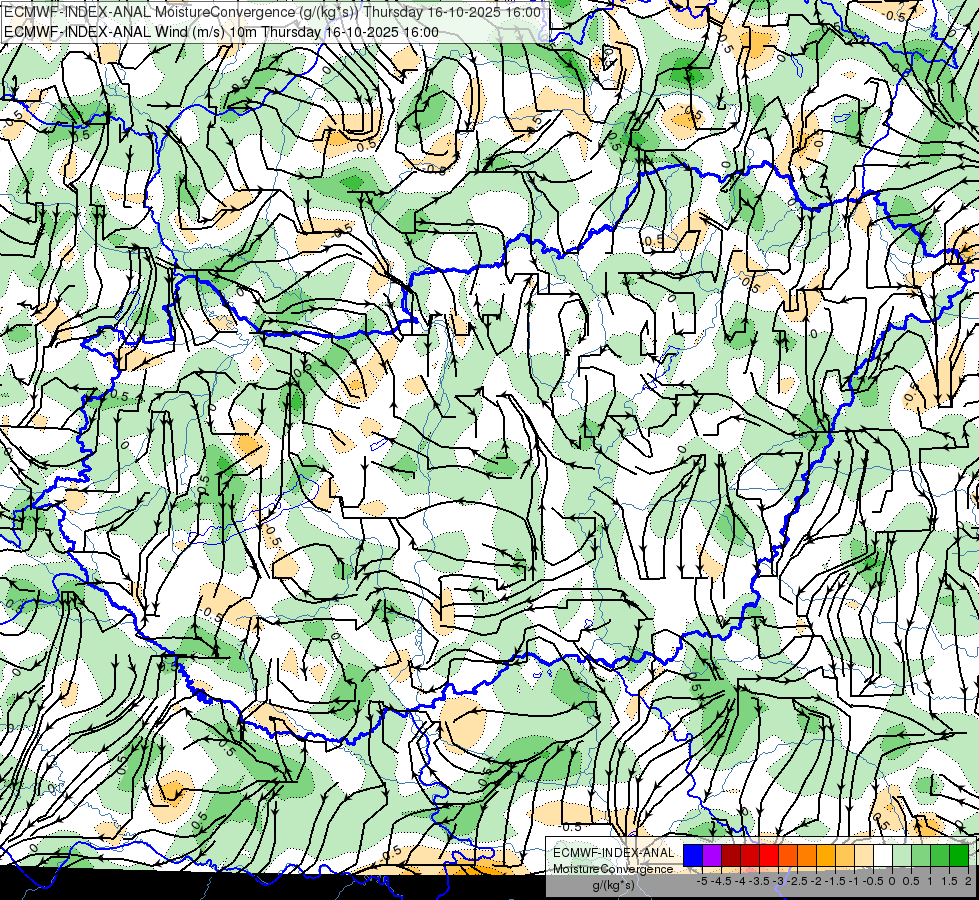
Task: Click the '-3.5' legend tick label
Action: (759, 881)
